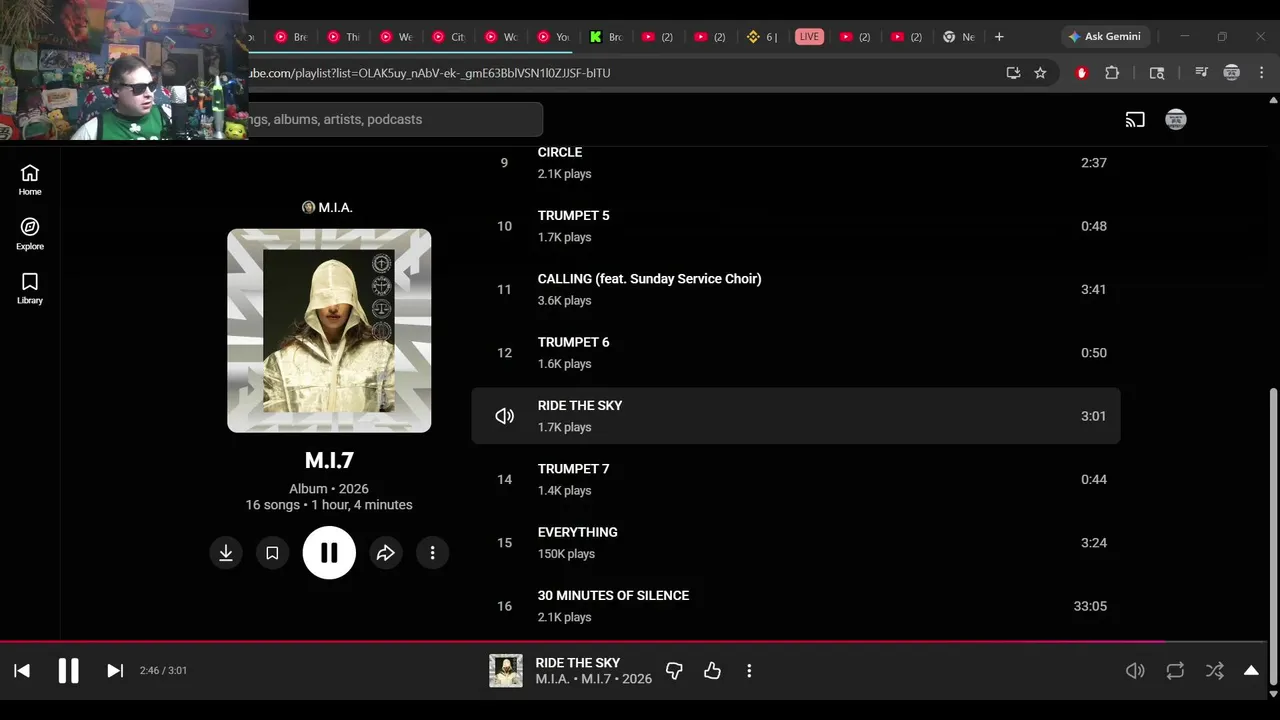Toggle shuffle mode
Viewport: 1280px width, 720px height.
(x=1214, y=671)
